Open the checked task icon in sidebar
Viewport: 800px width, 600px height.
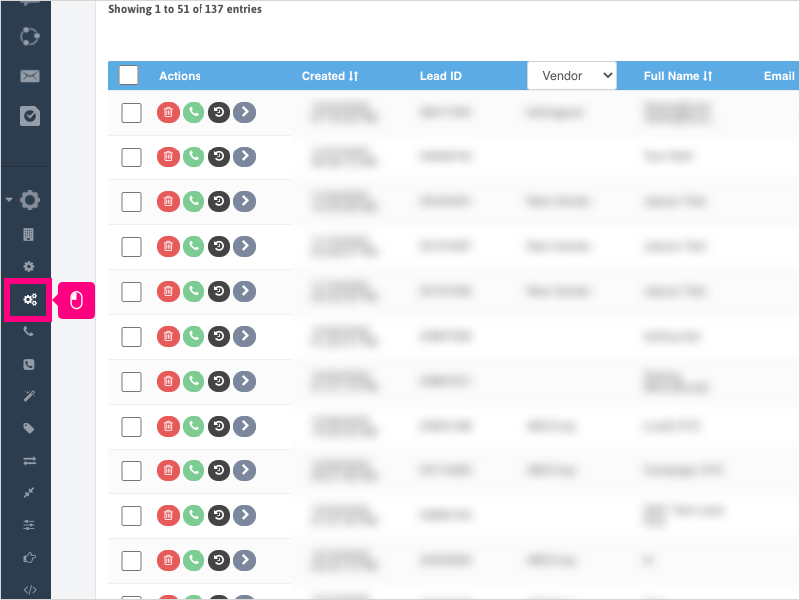pyautogui.click(x=30, y=116)
